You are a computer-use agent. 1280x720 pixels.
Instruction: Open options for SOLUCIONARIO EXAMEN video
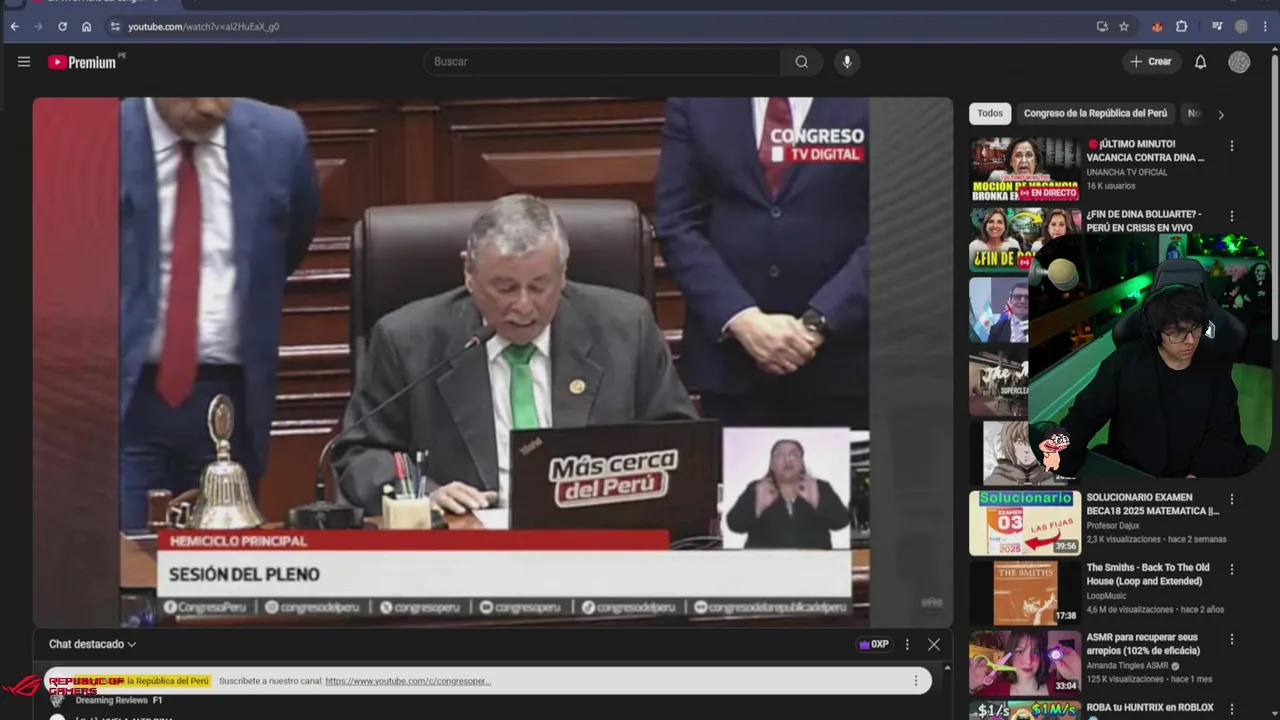[1231, 499]
